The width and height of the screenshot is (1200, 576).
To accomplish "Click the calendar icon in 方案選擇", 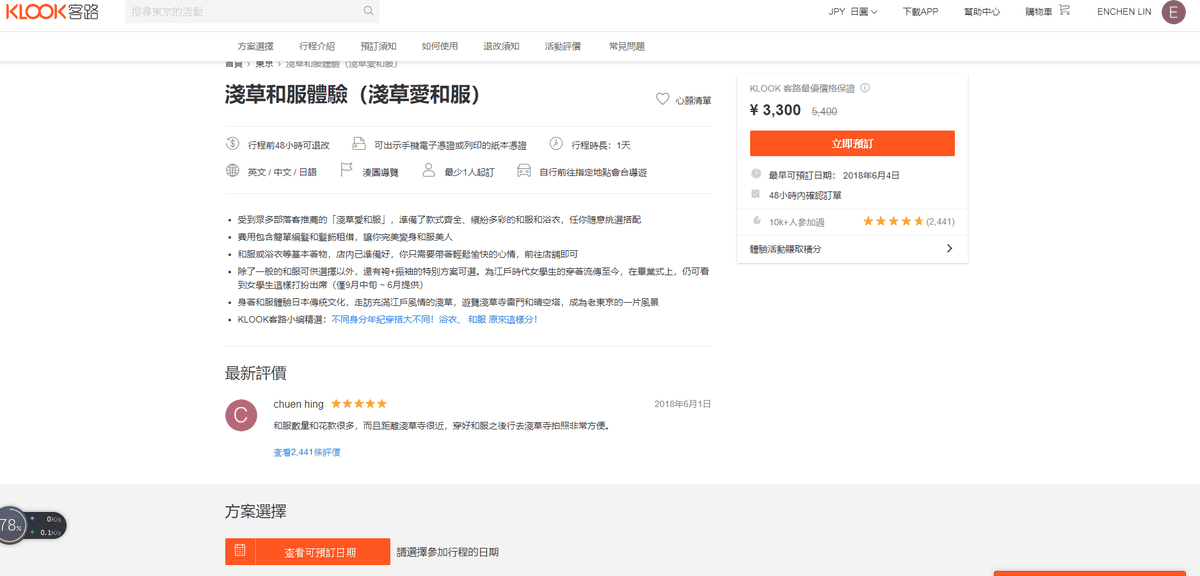I will point(240,551).
